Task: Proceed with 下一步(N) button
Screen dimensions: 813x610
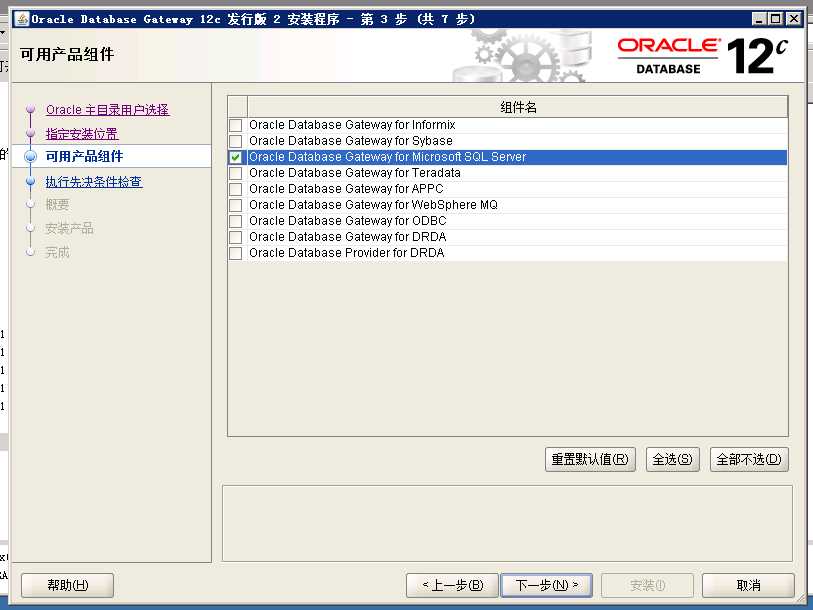Action: tap(546, 586)
